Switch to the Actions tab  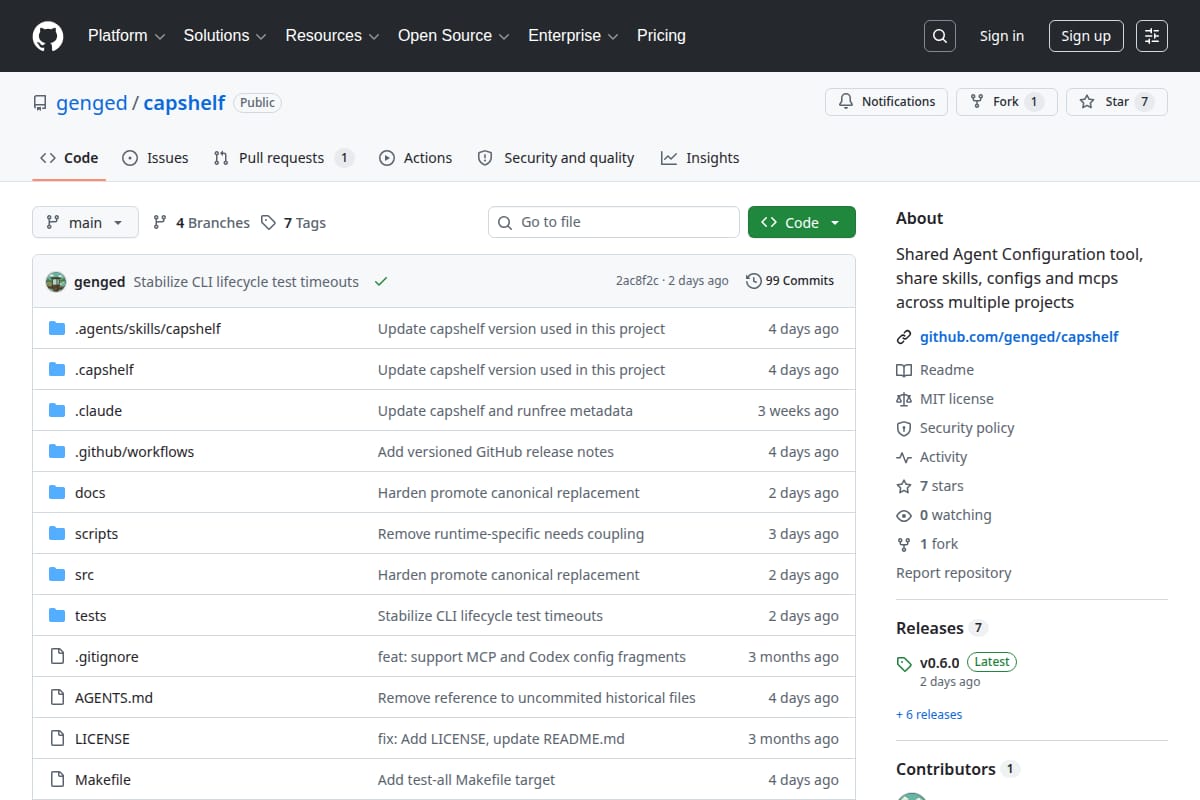click(415, 158)
